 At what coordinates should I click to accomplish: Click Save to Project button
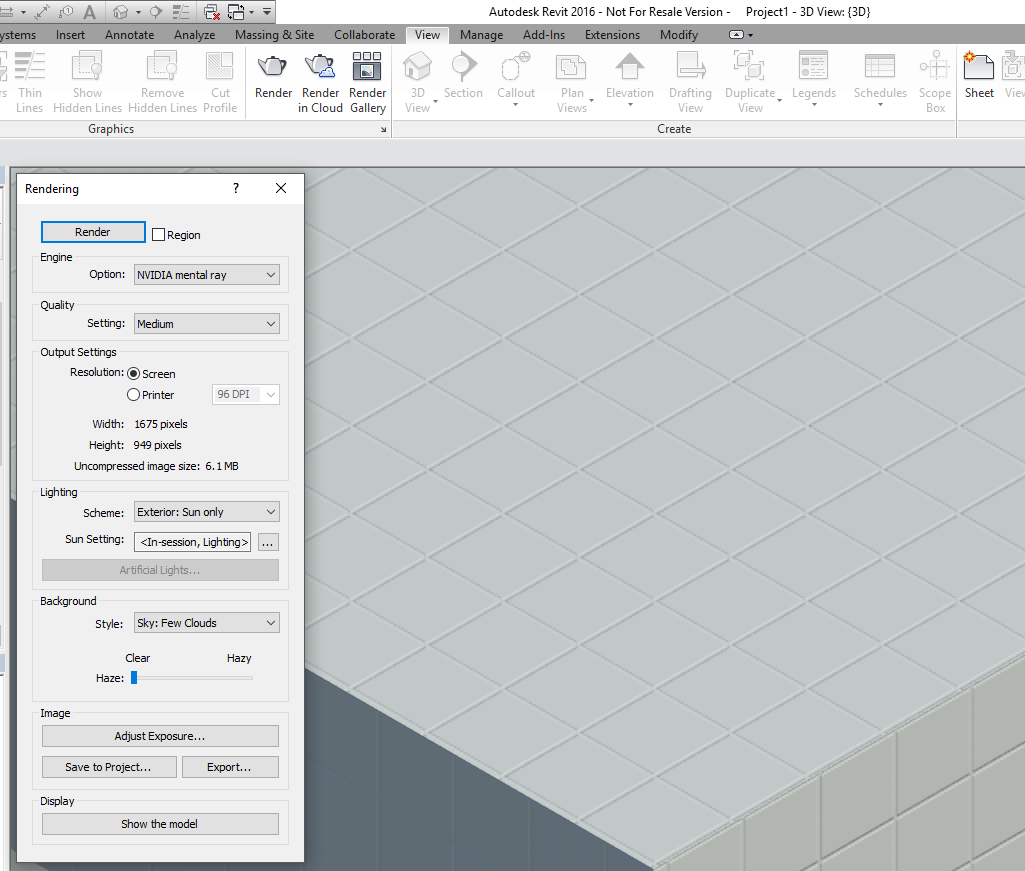pos(109,767)
